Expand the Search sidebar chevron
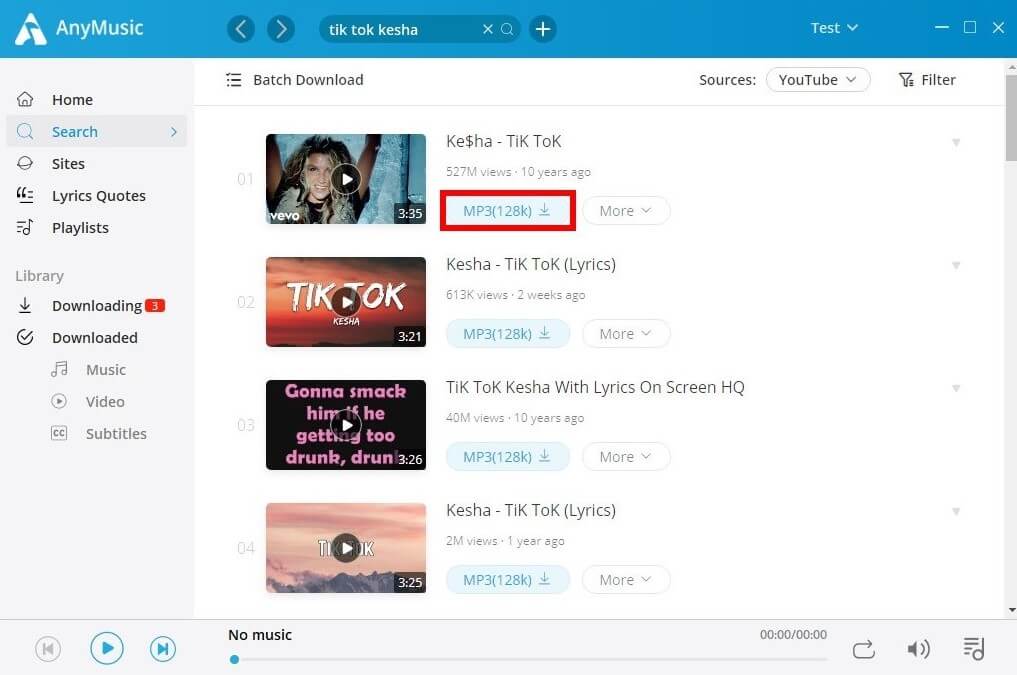 174,132
